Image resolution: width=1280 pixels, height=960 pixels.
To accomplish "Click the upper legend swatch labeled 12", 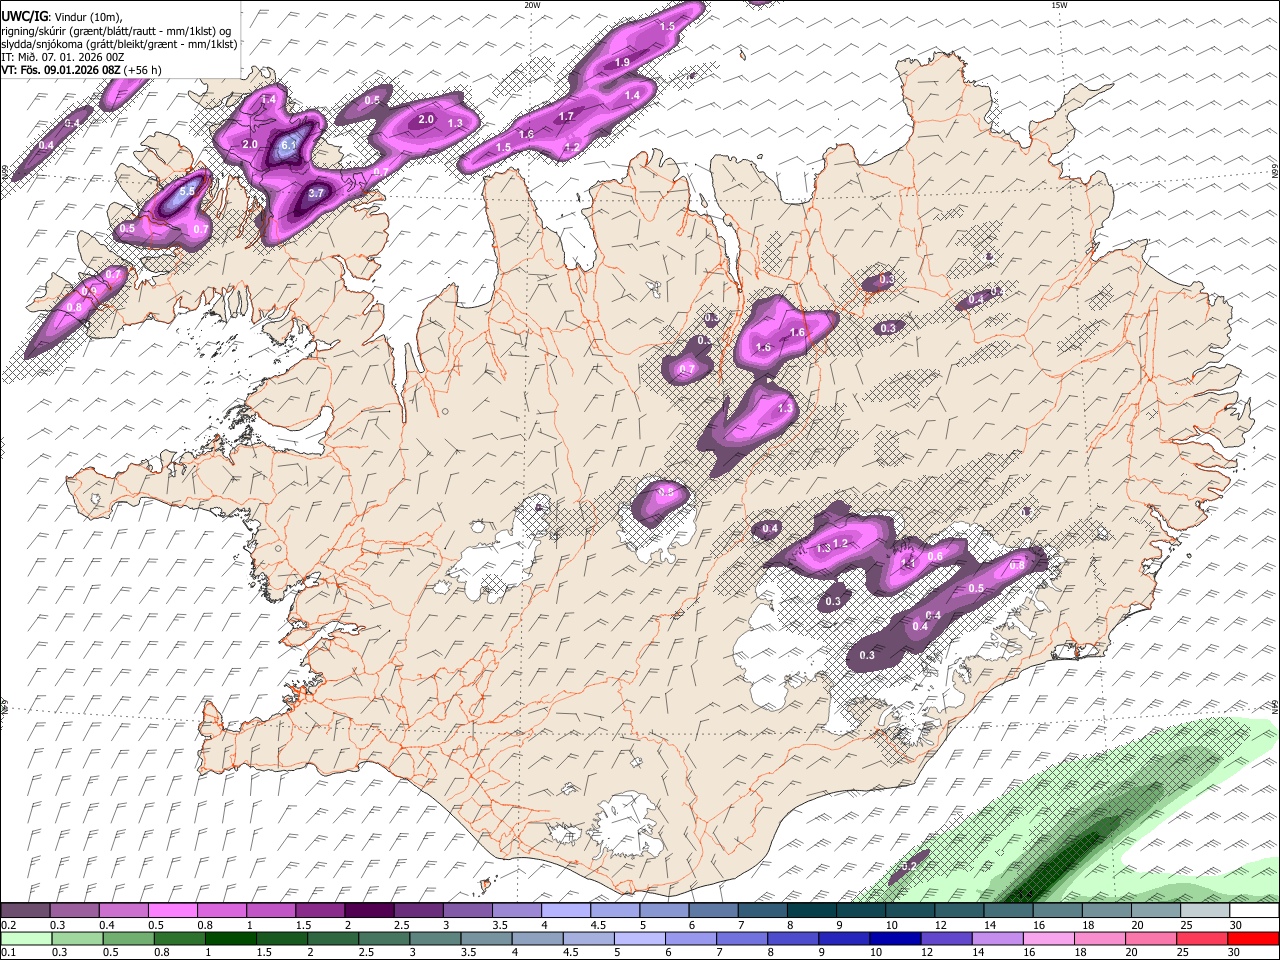I will 958,911.
